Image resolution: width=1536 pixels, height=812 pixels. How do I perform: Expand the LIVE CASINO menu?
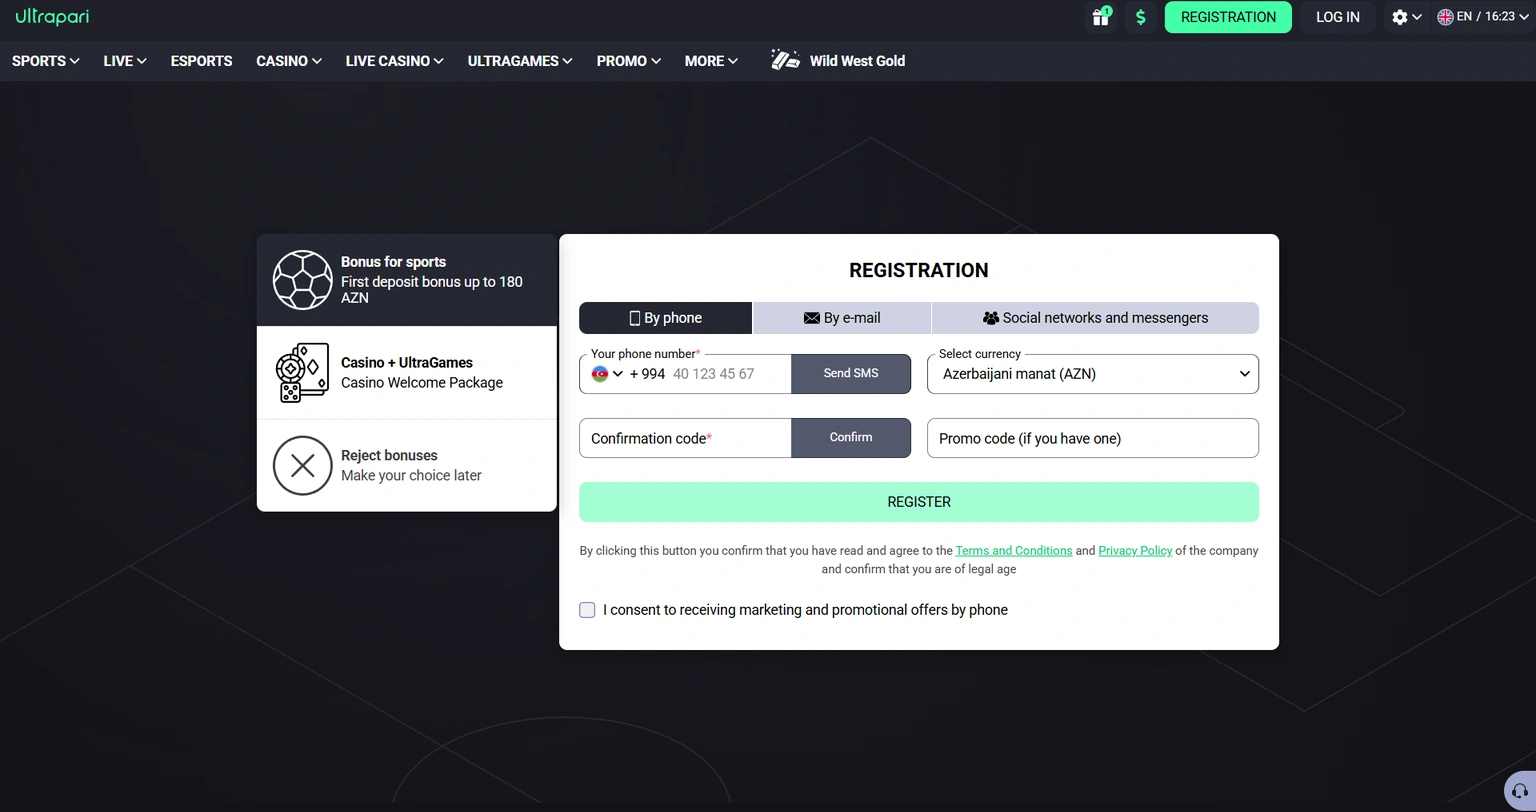pyautogui.click(x=394, y=61)
